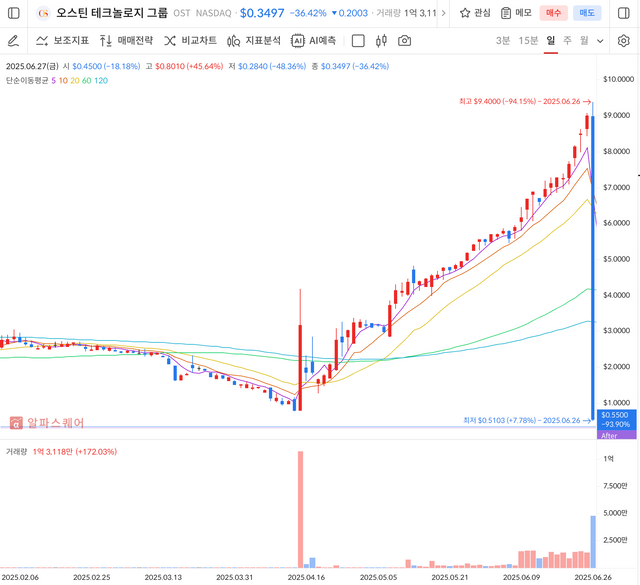Click the 시 $0.4500 open value
The height and width of the screenshot is (585, 640).
pos(102,66)
